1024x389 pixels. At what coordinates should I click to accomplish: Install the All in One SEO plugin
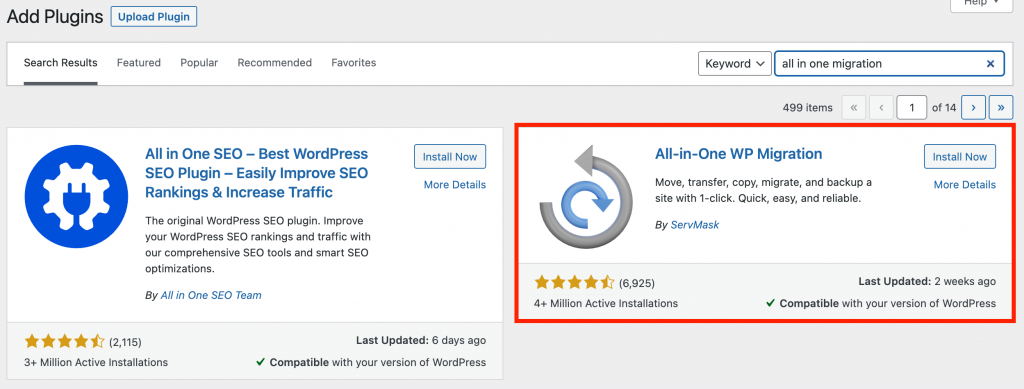(450, 157)
